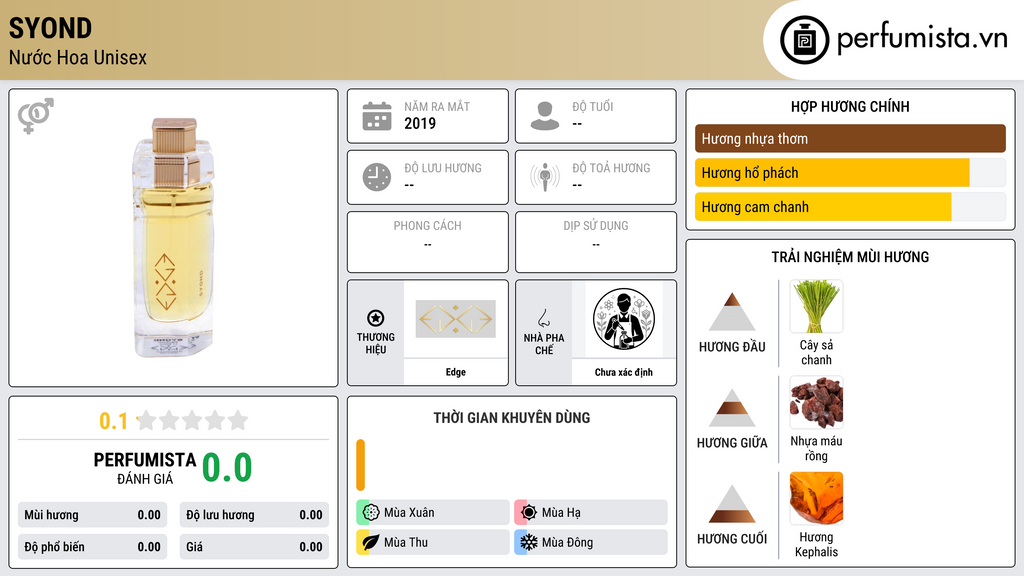Click the Độ lưu hương 0.00 score row
This screenshot has height=576, width=1024.
(x=254, y=515)
